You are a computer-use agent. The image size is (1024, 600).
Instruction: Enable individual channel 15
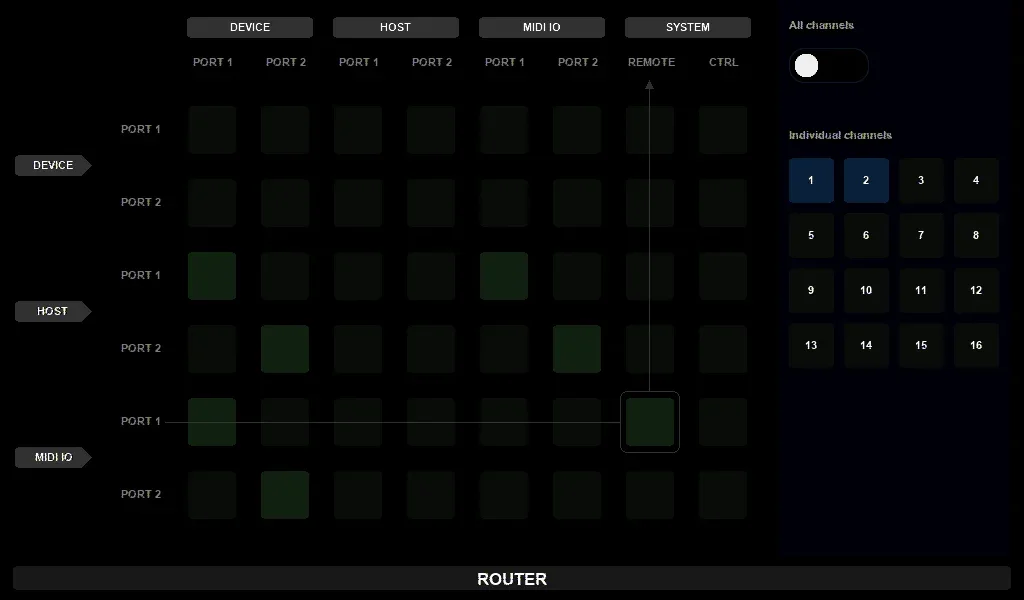pos(921,345)
